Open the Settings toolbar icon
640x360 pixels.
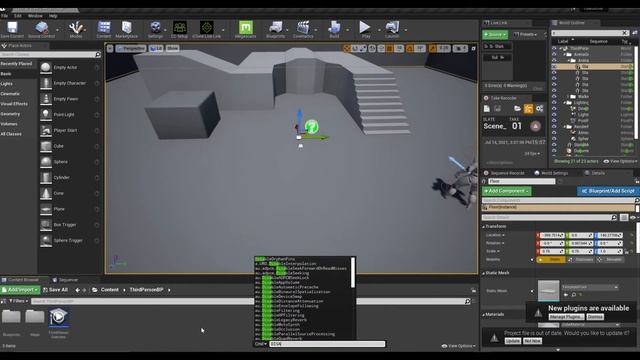click(x=155, y=29)
